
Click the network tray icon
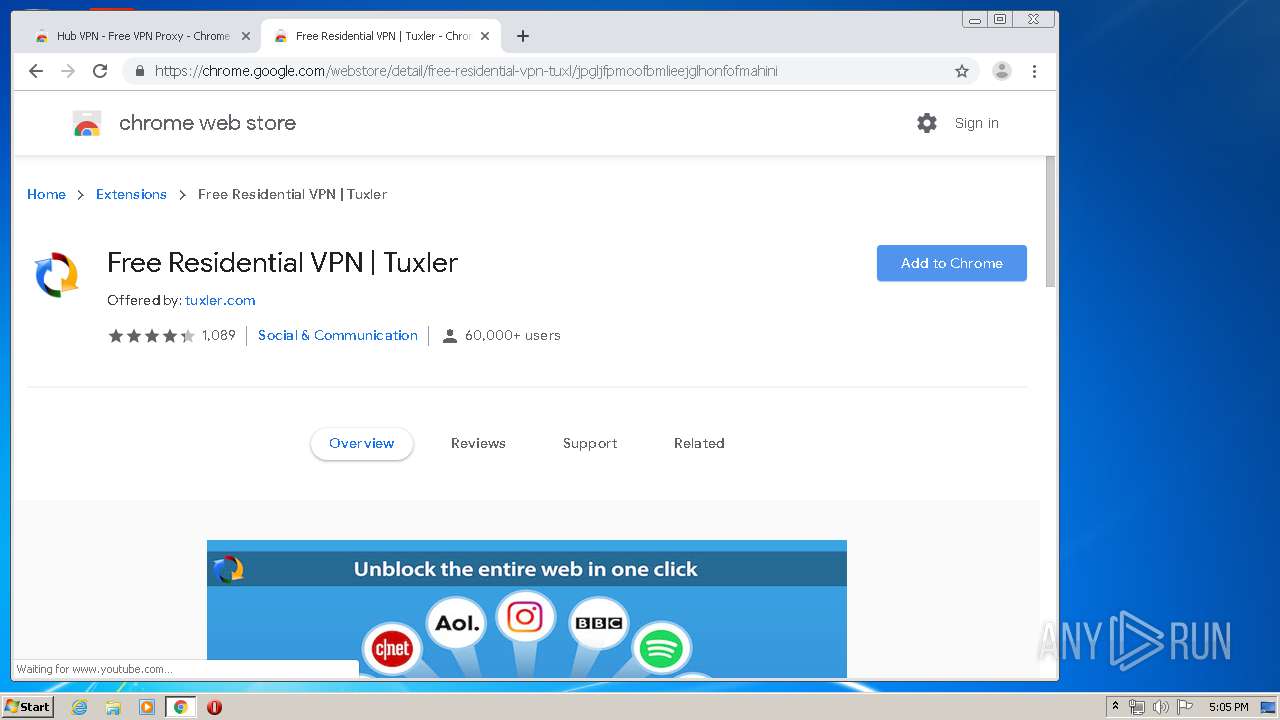pyautogui.click(x=1137, y=707)
